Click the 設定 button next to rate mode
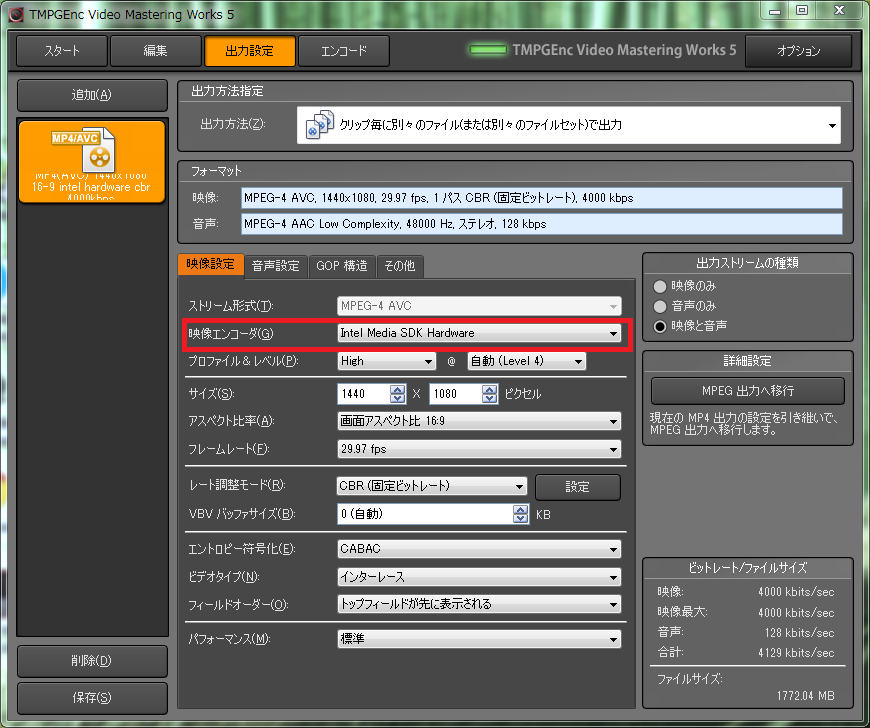Screen dimensions: 870x728 click(x=578, y=487)
